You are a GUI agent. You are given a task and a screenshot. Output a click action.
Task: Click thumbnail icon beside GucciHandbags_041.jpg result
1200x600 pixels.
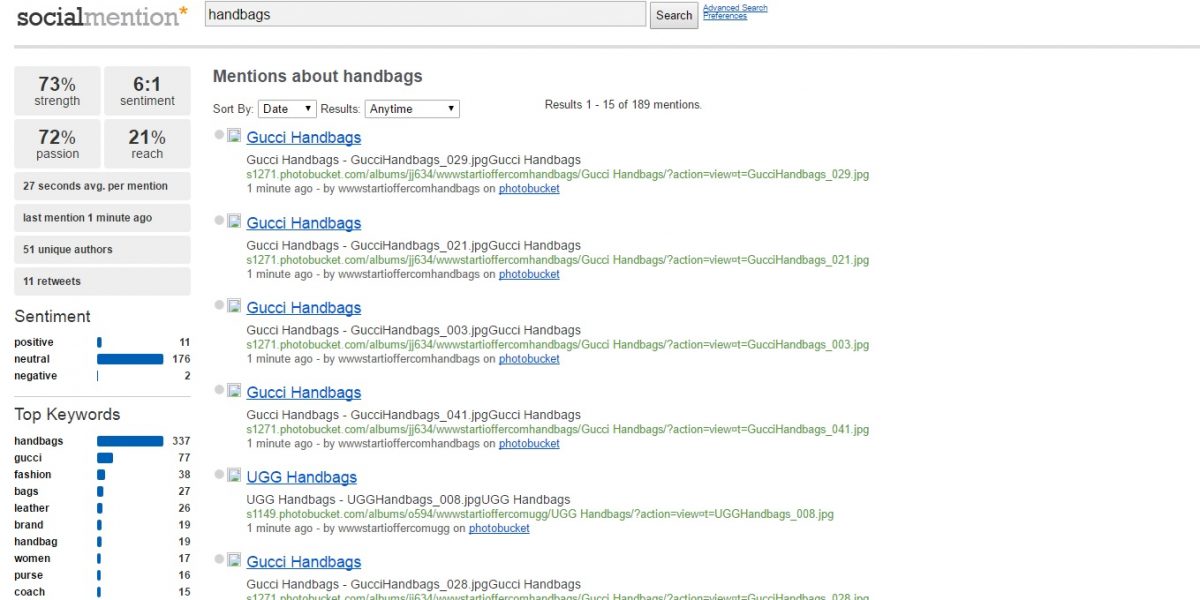[234, 391]
